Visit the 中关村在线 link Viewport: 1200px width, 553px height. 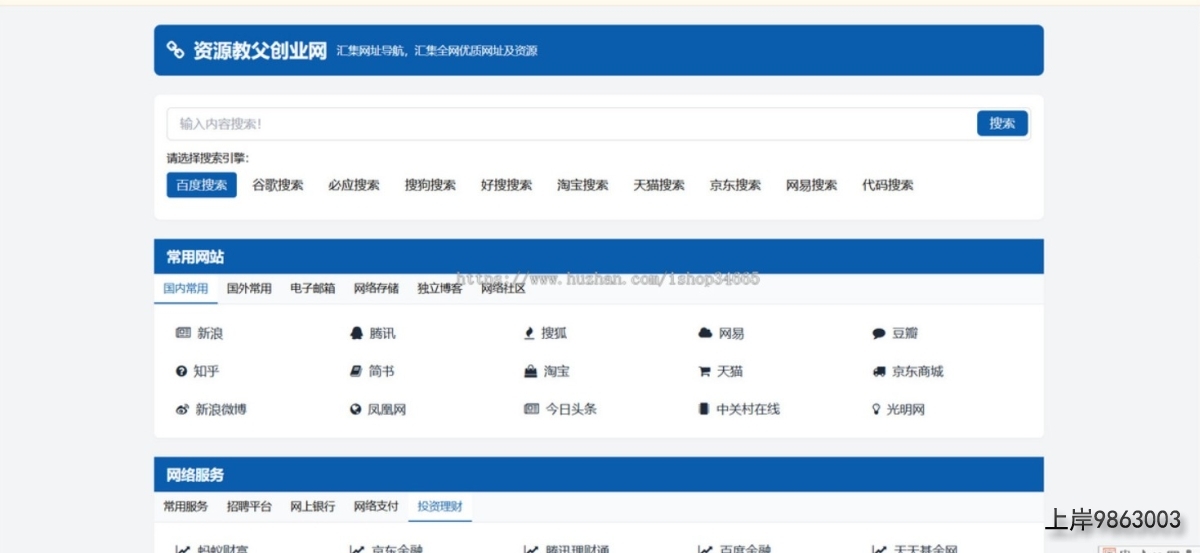point(748,409)
